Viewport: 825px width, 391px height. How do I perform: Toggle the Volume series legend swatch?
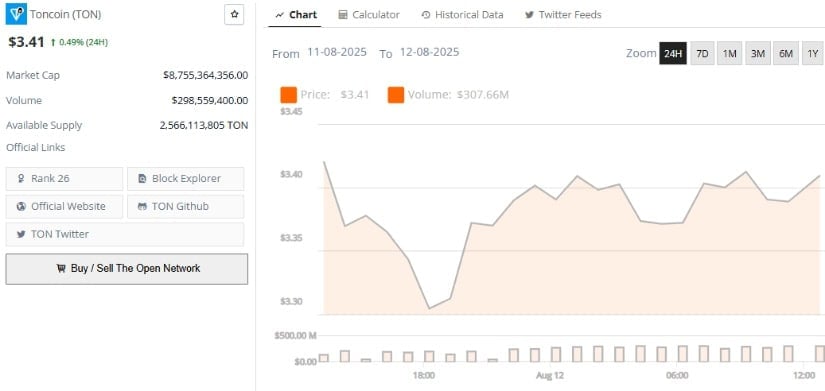tap(396, 95)
